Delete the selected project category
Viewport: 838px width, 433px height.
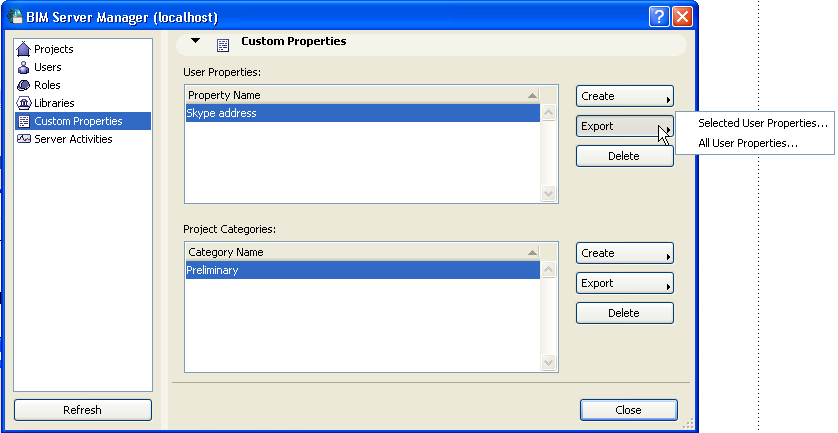pyautogui.click(x=624, y=313)
